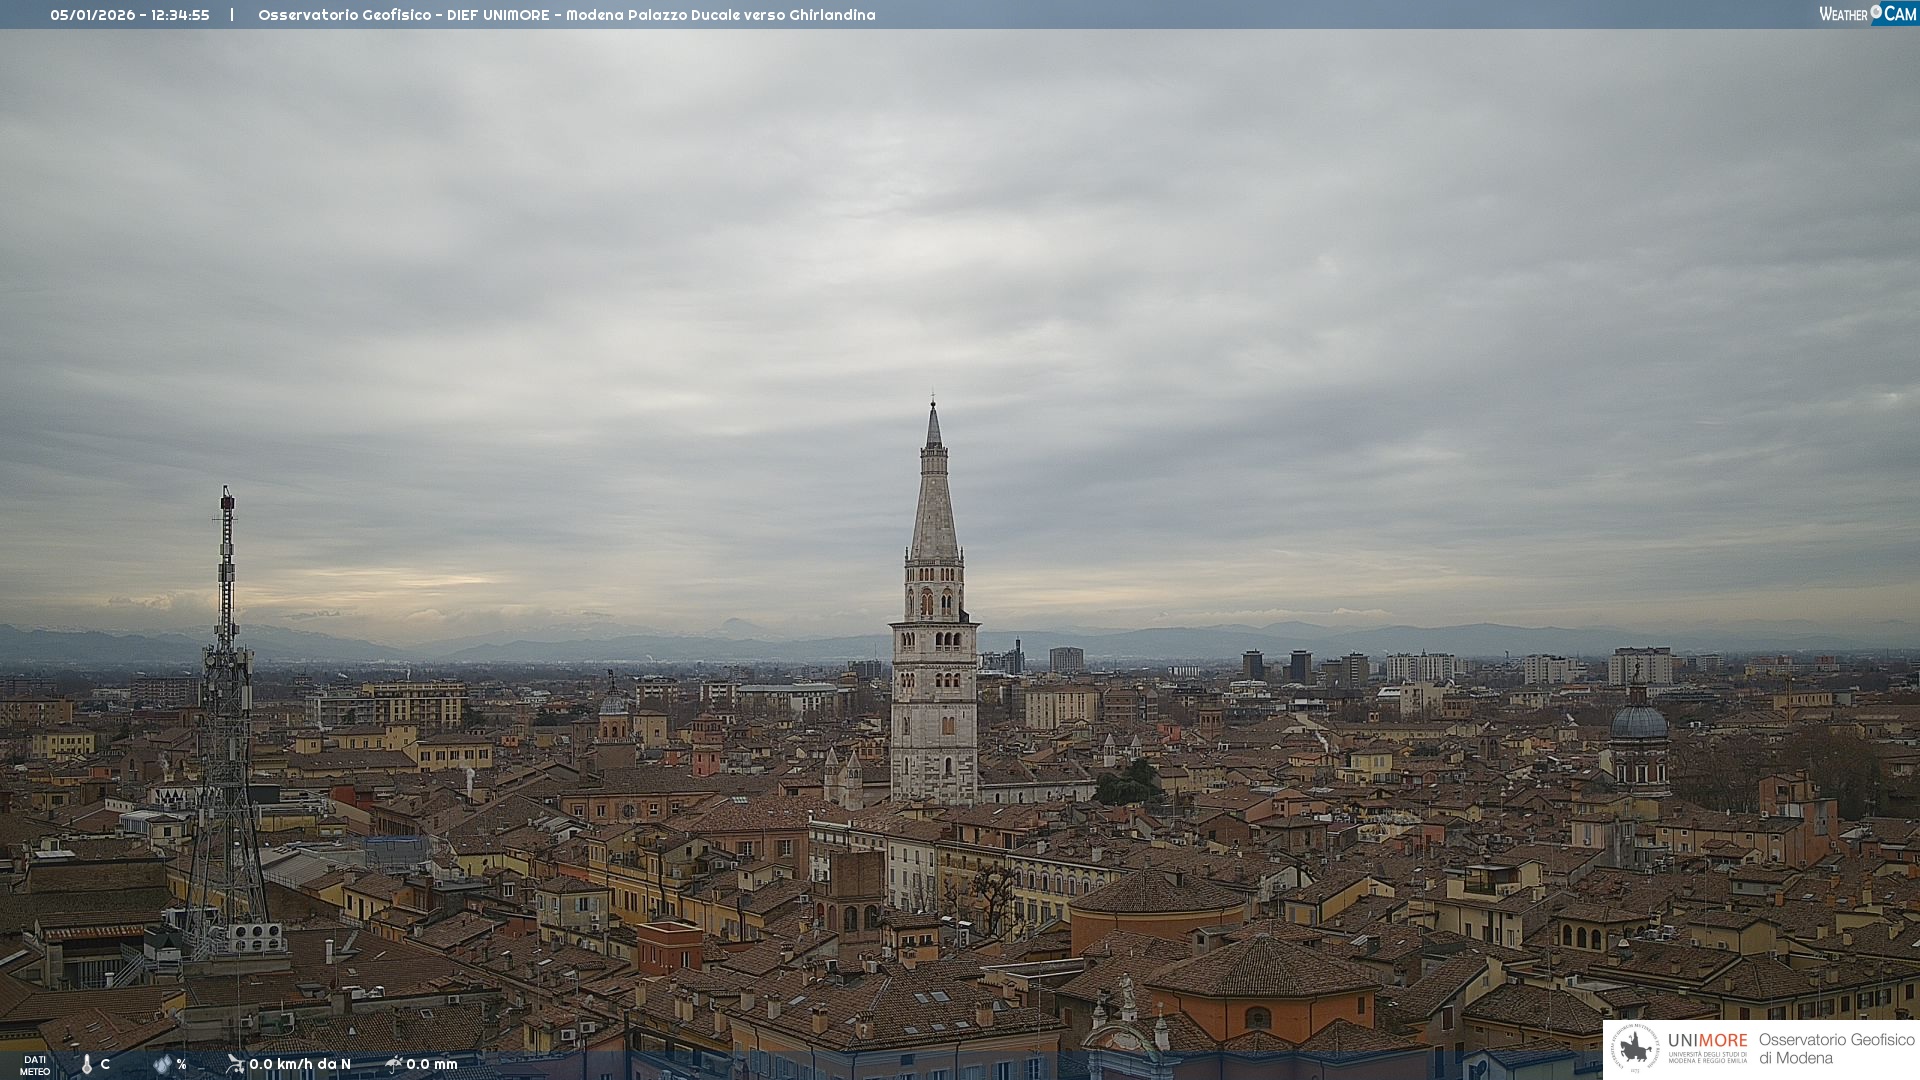Click the Osservatorio Geofisico di Modena text

[1836, 1049]
